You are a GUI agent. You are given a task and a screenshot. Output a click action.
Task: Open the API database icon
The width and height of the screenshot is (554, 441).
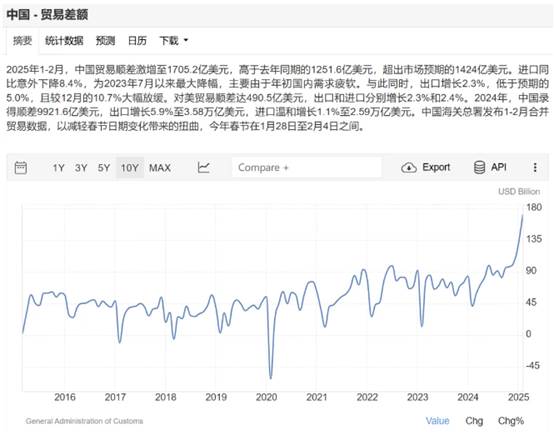point(479,167)
